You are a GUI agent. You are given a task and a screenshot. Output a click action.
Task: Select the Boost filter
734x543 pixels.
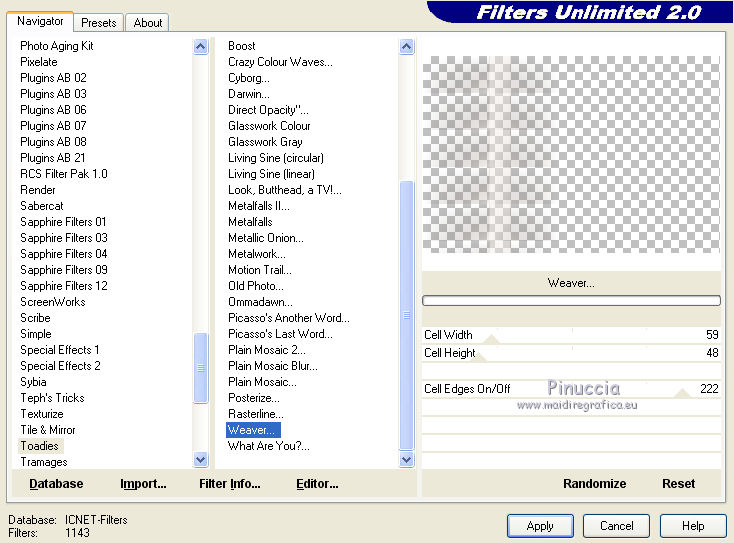[x=242, y=46]
